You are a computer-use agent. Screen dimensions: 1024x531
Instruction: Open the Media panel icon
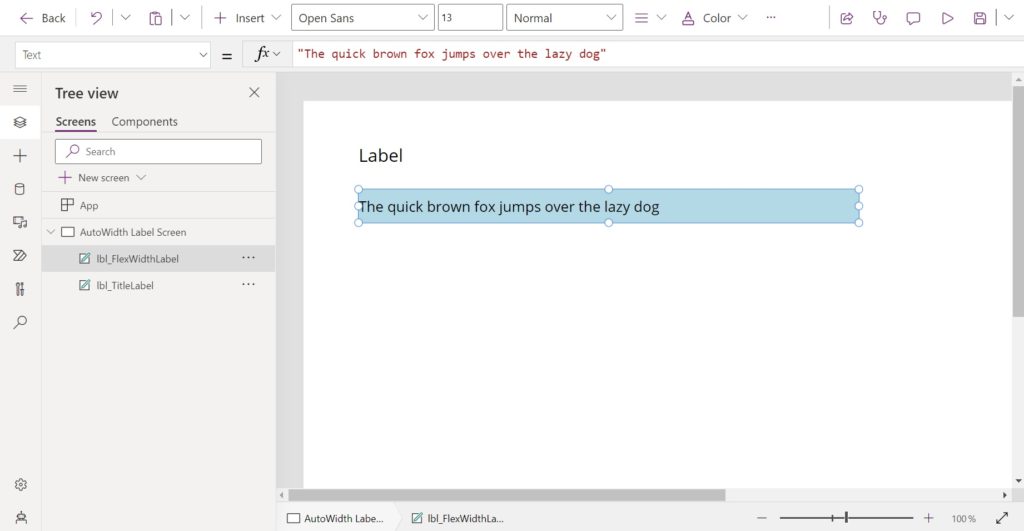tap(20, 223)
